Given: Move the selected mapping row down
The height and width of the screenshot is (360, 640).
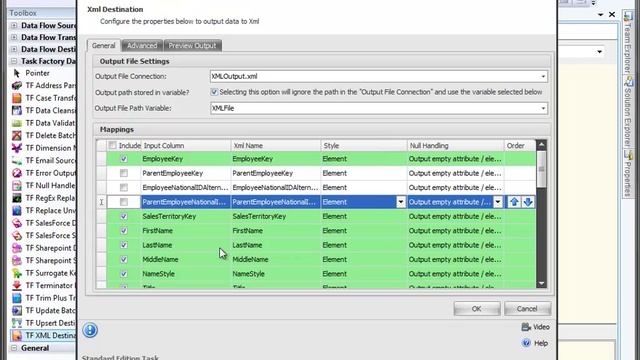Looking at the screenshot, I should click(528, 202).
